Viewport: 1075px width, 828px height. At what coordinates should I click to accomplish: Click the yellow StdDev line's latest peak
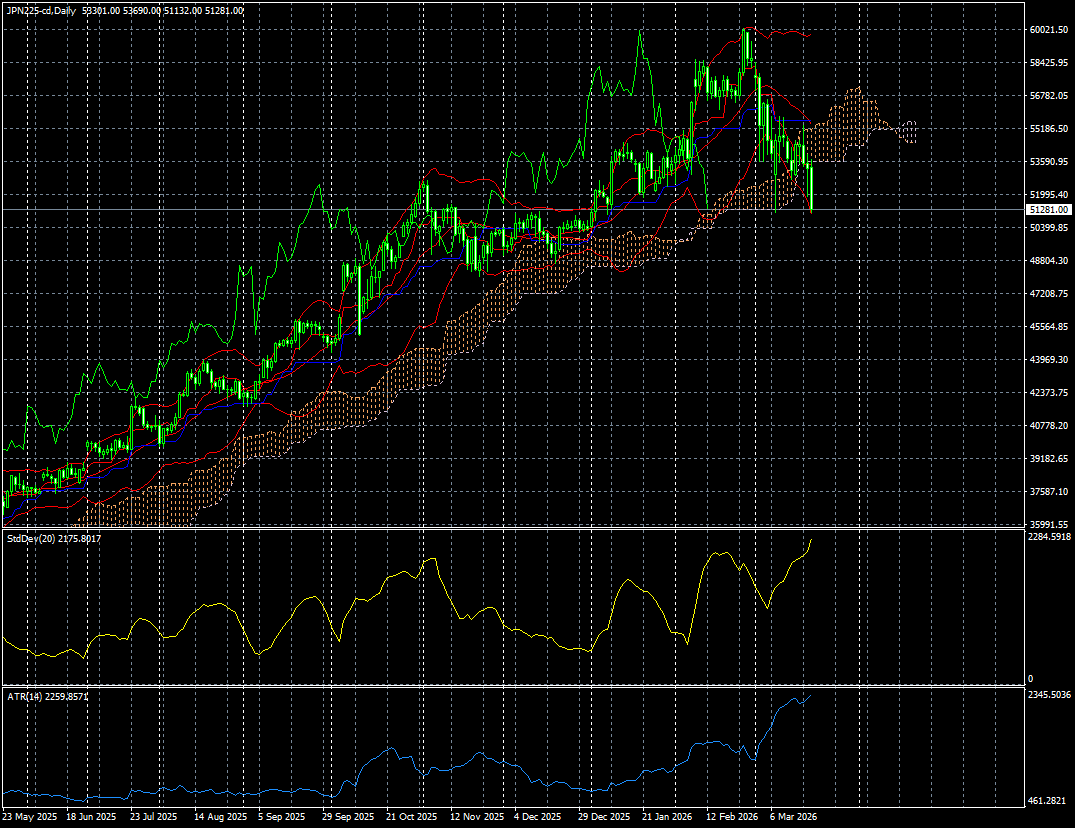(811, 540)
